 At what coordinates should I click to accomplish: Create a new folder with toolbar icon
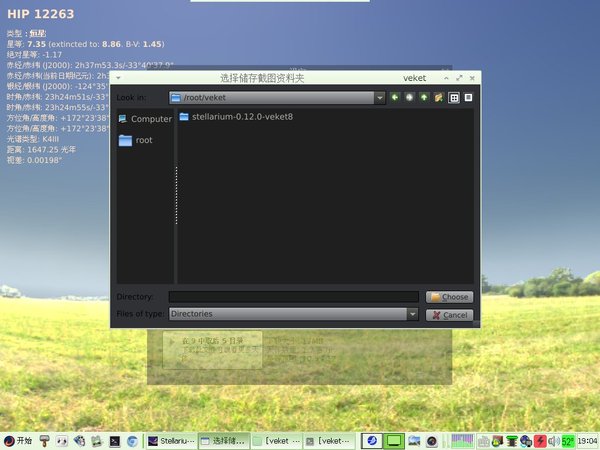[438, 97]
